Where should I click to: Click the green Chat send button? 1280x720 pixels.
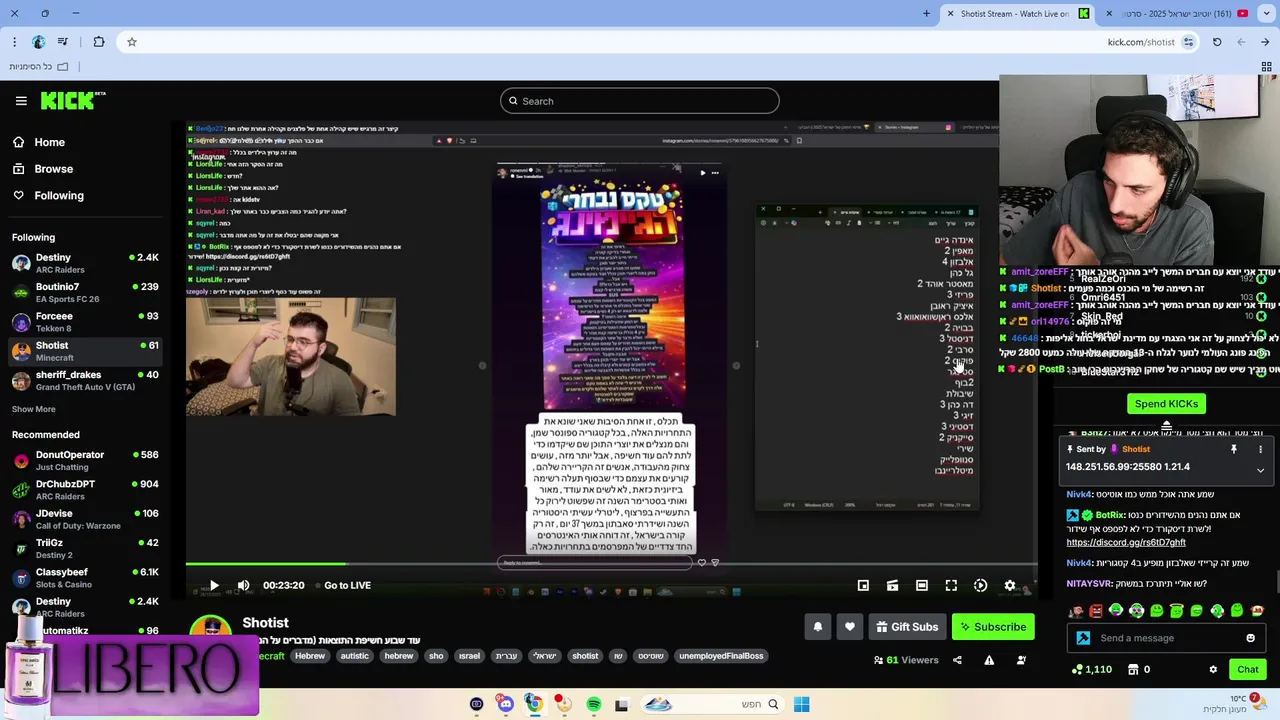point(1247,669)
